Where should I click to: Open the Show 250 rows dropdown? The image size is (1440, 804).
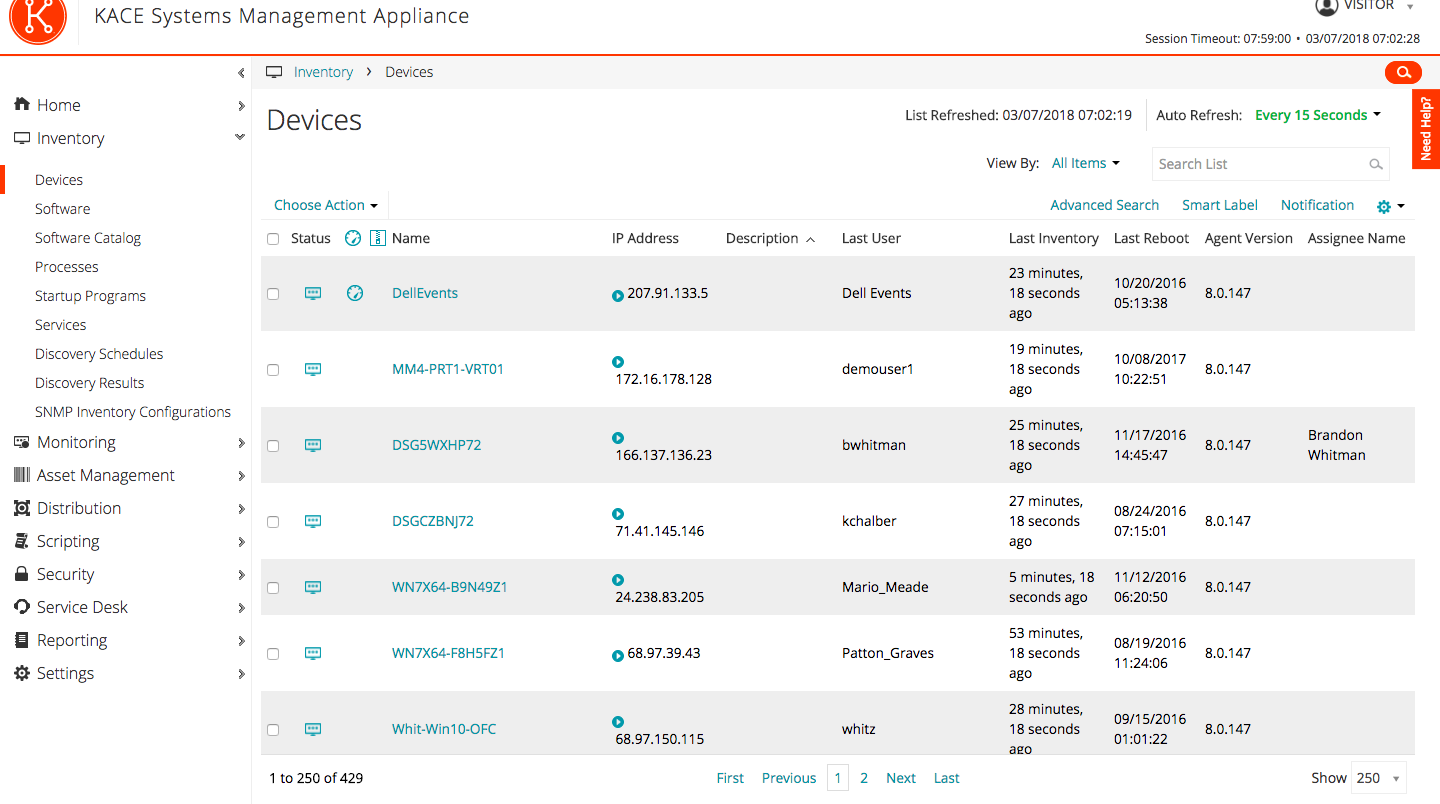pyautogui.click(x=1378, y=778)
